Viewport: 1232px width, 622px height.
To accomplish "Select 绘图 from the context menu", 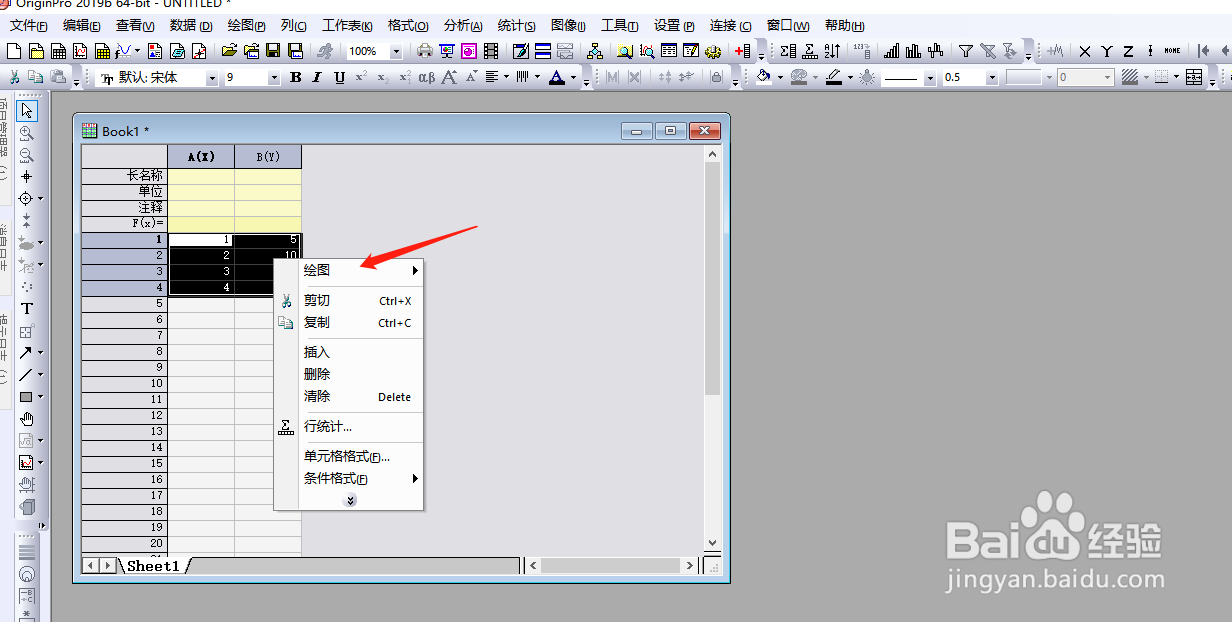I will 316,270.
